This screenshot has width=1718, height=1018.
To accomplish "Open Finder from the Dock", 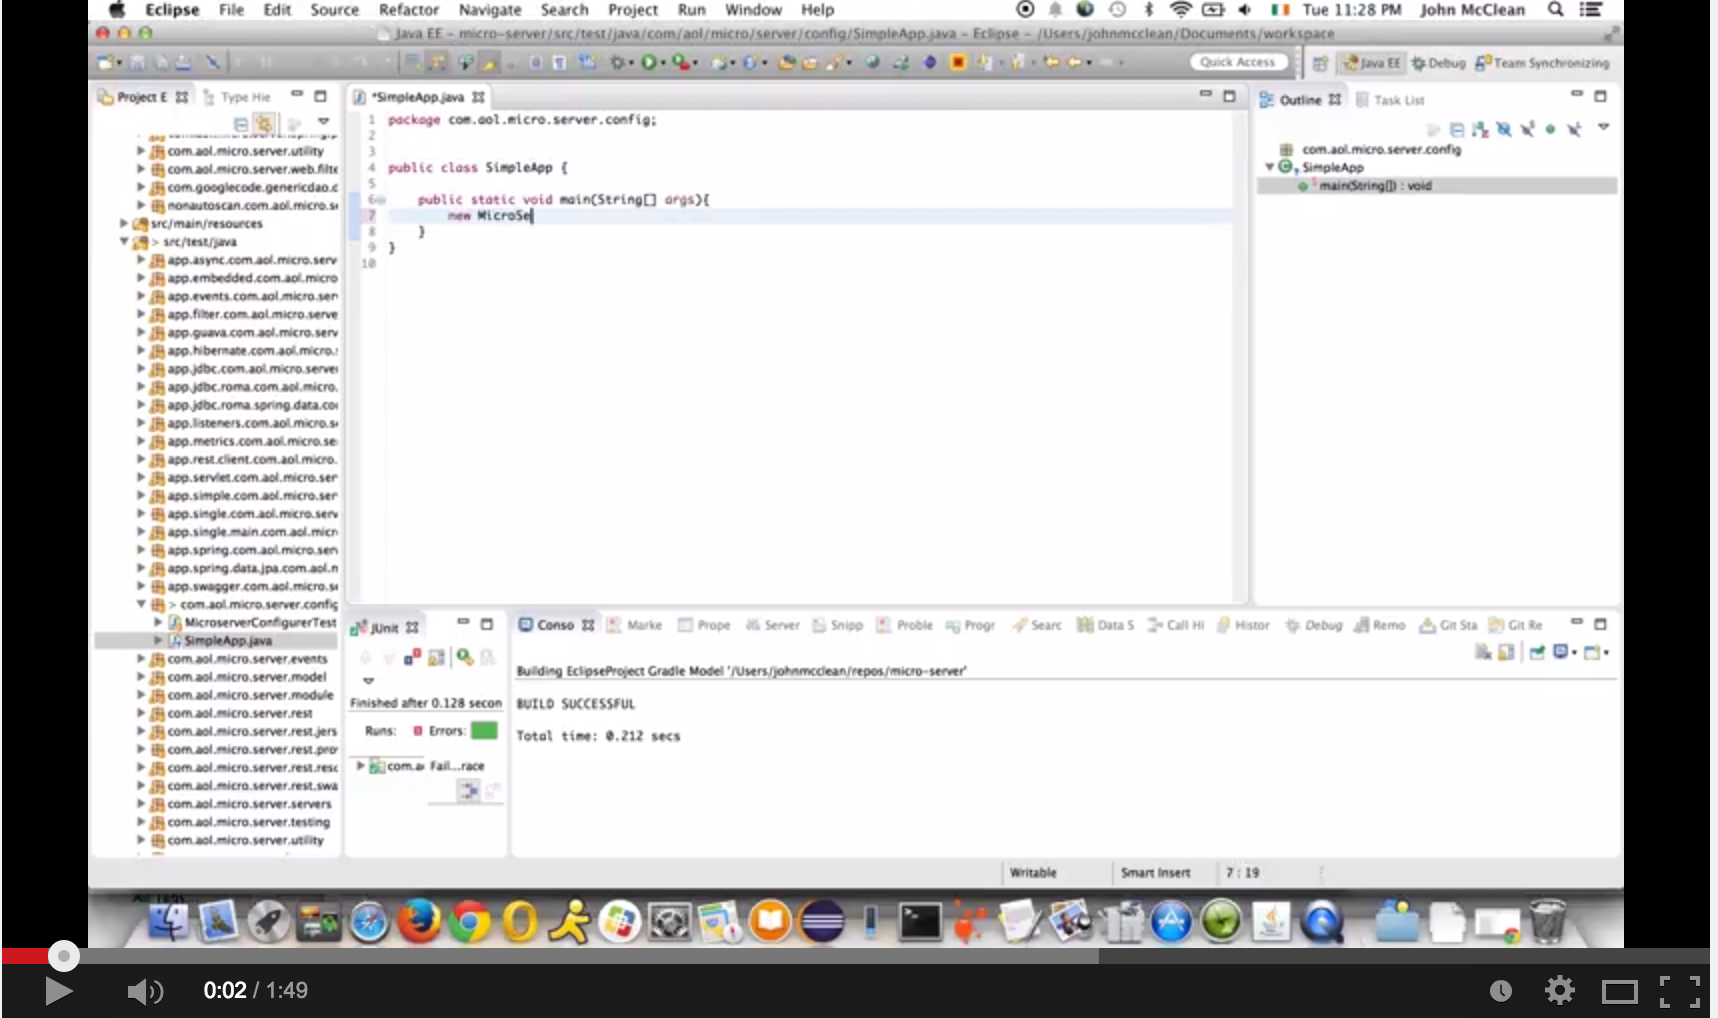I will [169, 921].
